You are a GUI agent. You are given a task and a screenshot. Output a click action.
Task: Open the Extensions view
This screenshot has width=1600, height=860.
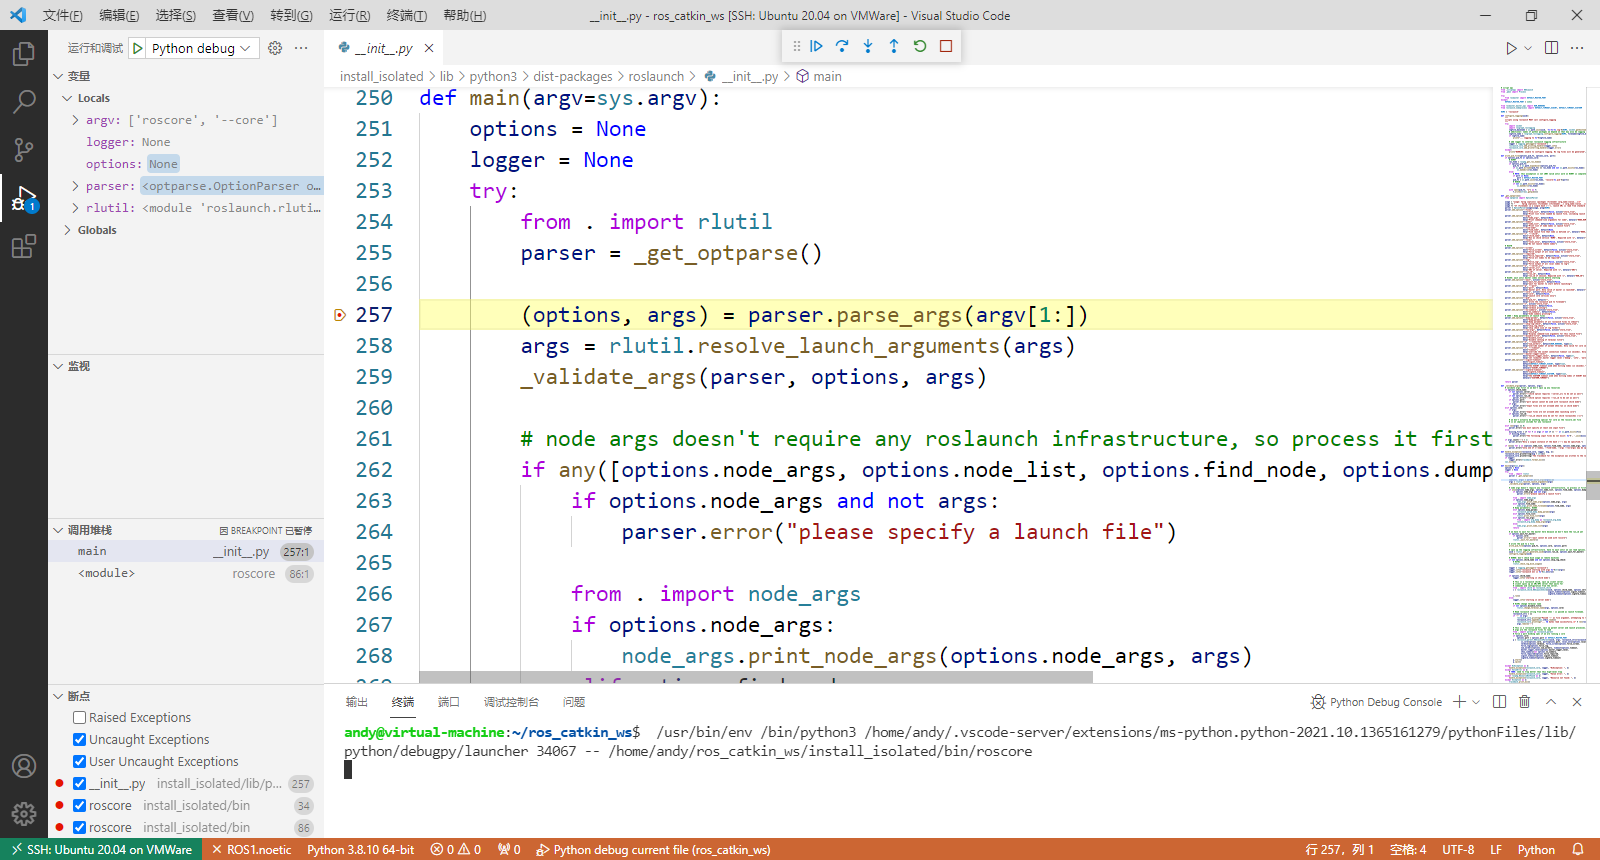click(24, 246)
